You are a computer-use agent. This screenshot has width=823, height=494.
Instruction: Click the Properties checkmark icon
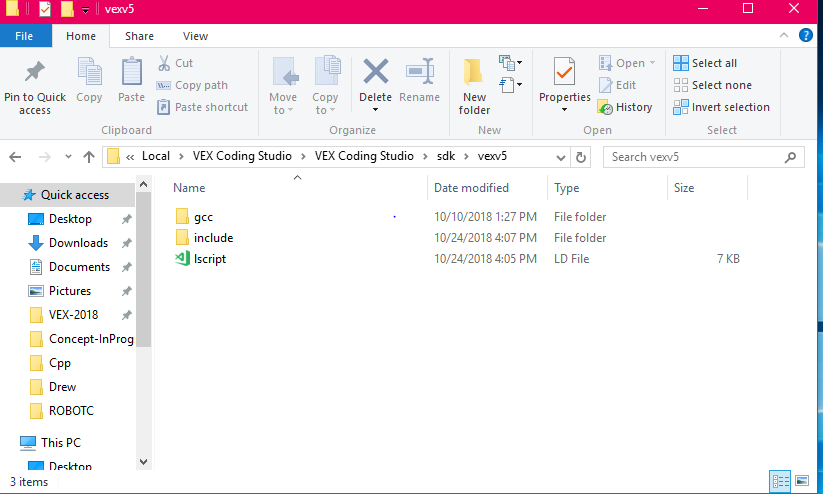coord(564,71)
